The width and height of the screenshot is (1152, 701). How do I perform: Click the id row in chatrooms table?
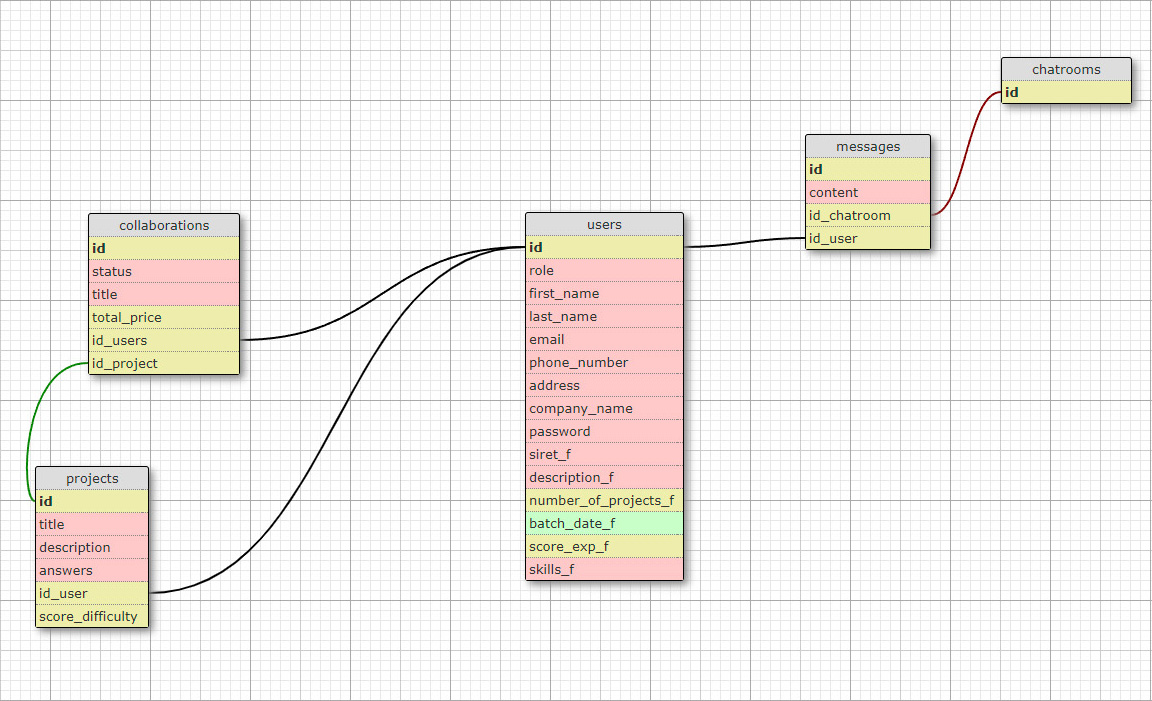tap(1066, 92)
